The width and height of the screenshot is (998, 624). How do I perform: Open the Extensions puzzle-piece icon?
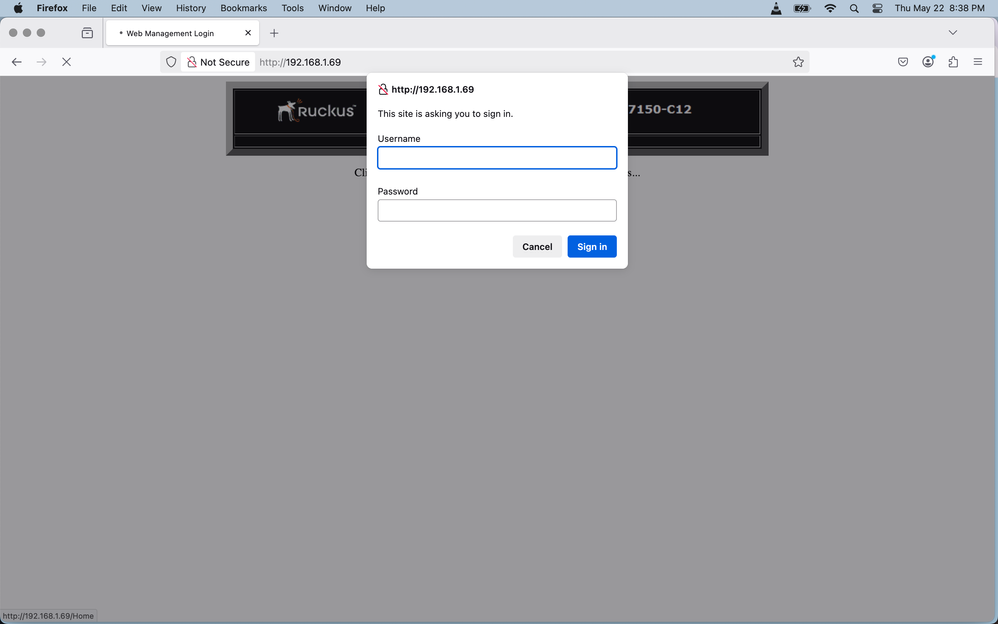pos(953,62)
